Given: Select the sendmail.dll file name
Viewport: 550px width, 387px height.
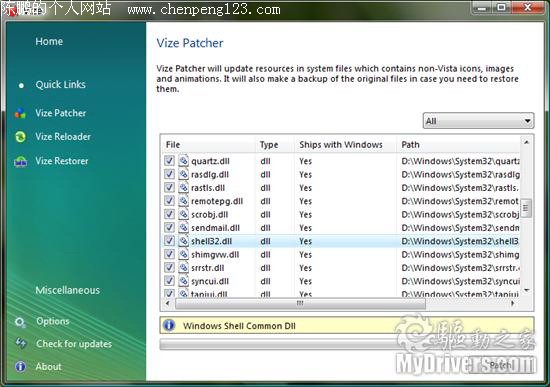Looking at the screenshot, I should [215, 228].
